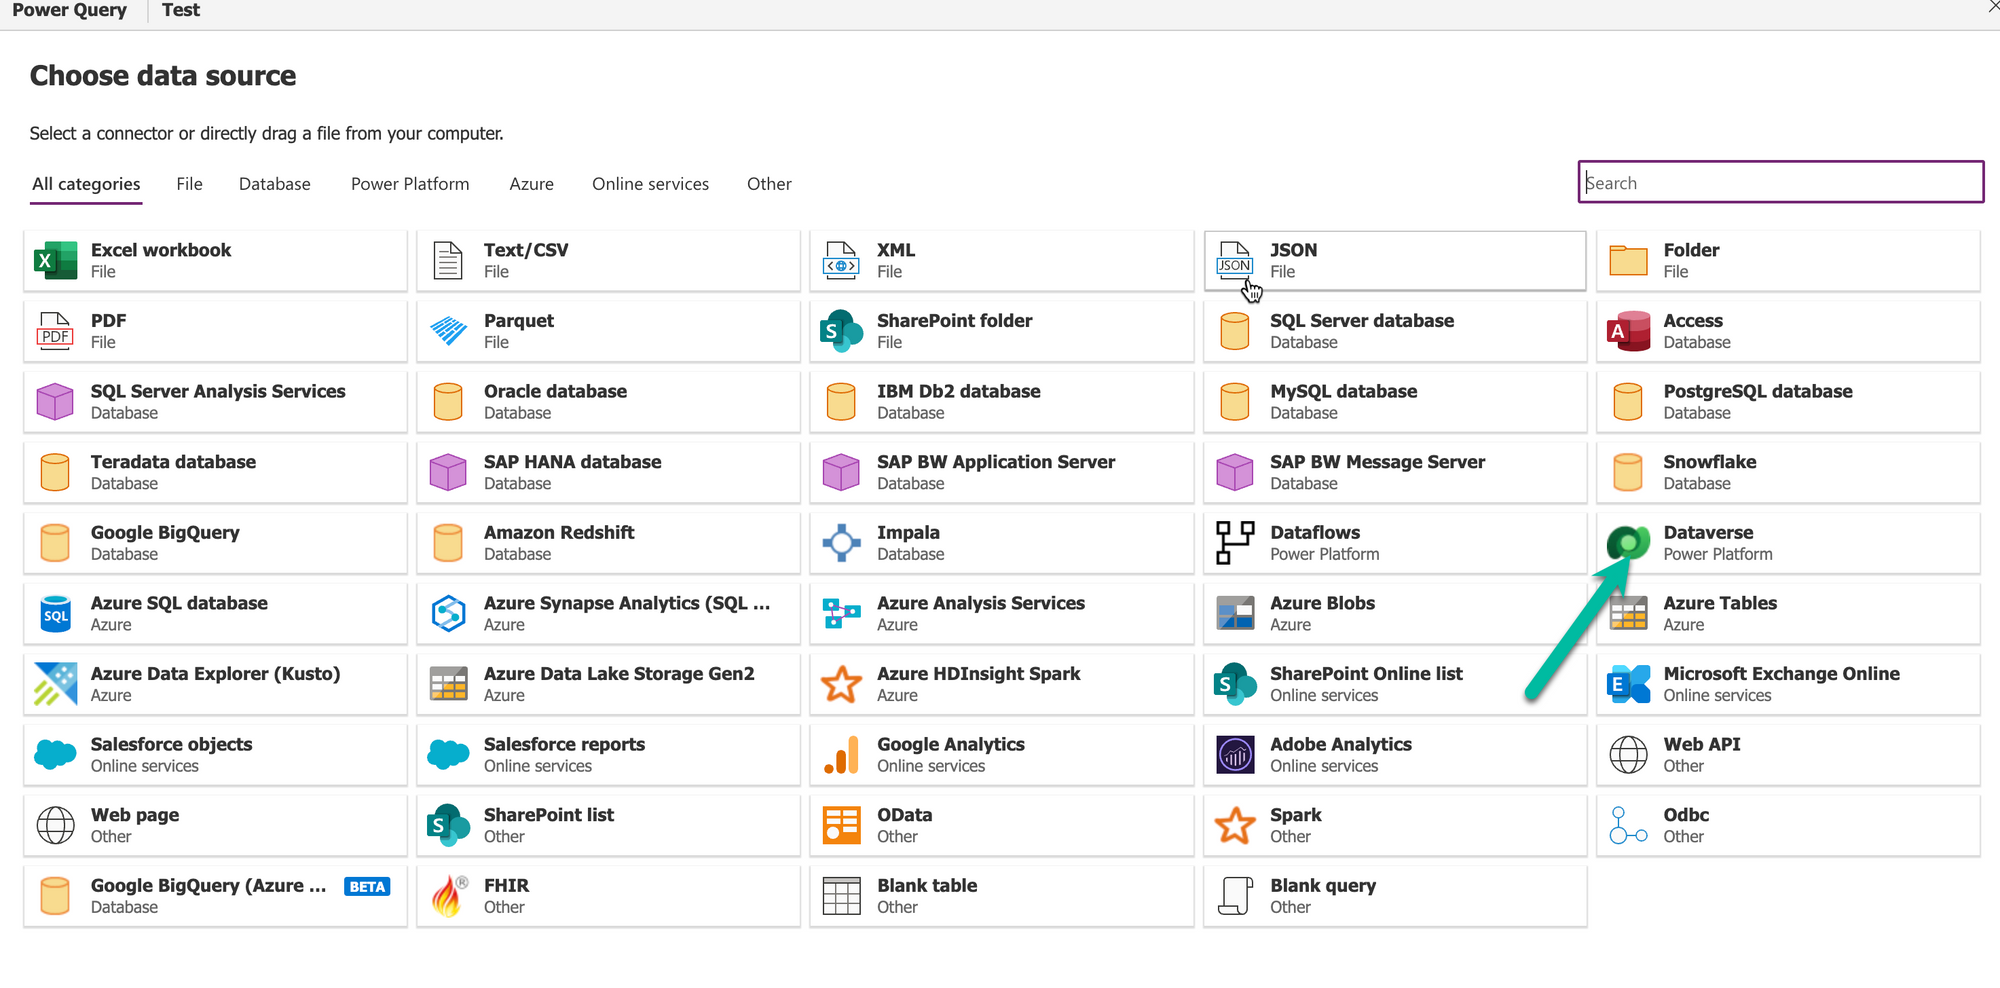Choose Google BigQuery (Azure) BETA connector
Screen dimensions: 2000x988
pyautogui.click(x=215, y=896)
